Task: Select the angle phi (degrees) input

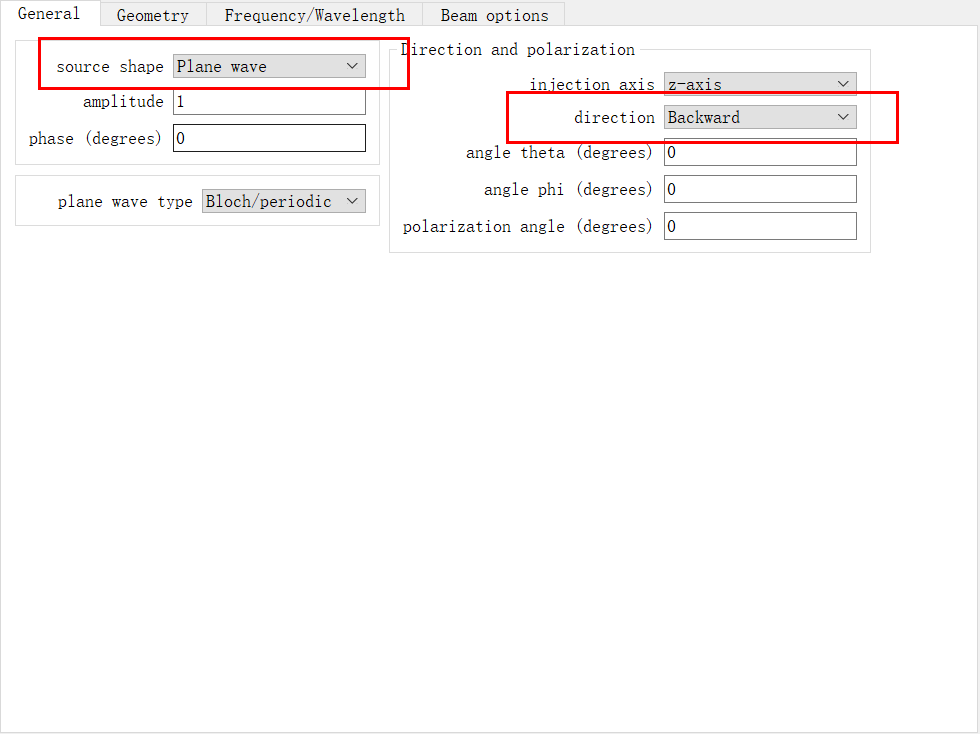Action: click(760, 189)
